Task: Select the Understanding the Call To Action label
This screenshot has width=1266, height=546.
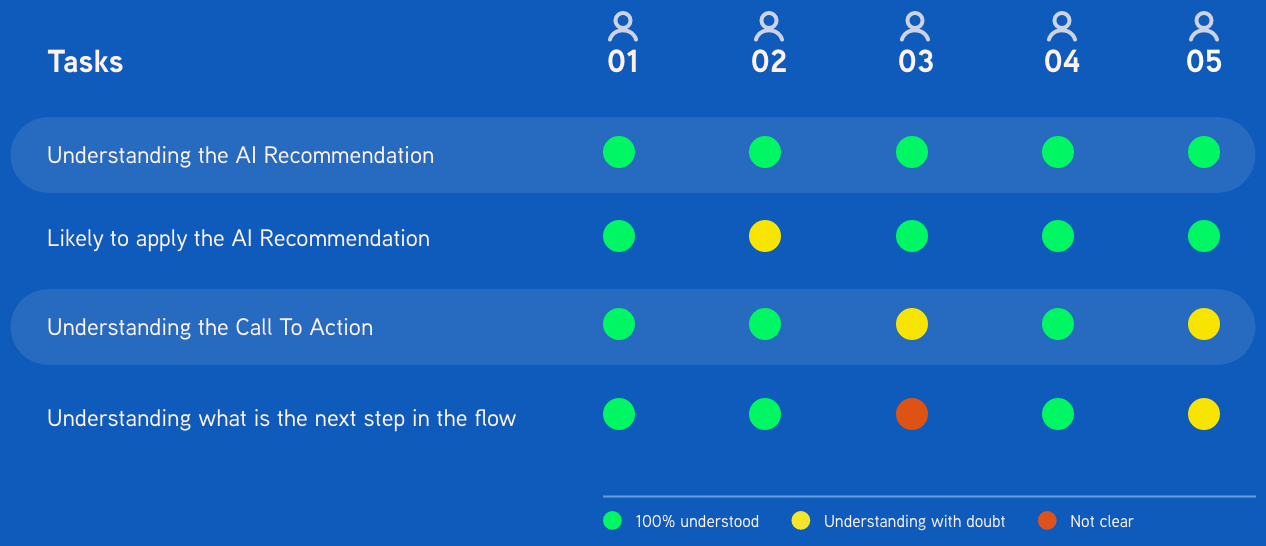Action: click(210, 327)
